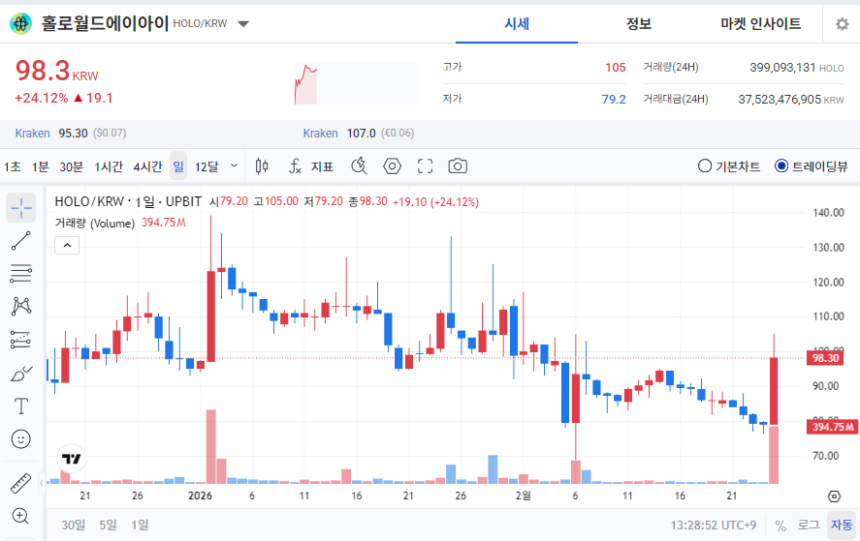Click the mini price sparkline thumbnail
Image resolution: width=860 pixels, height=541 pixels.
click(x=355, y=83)
